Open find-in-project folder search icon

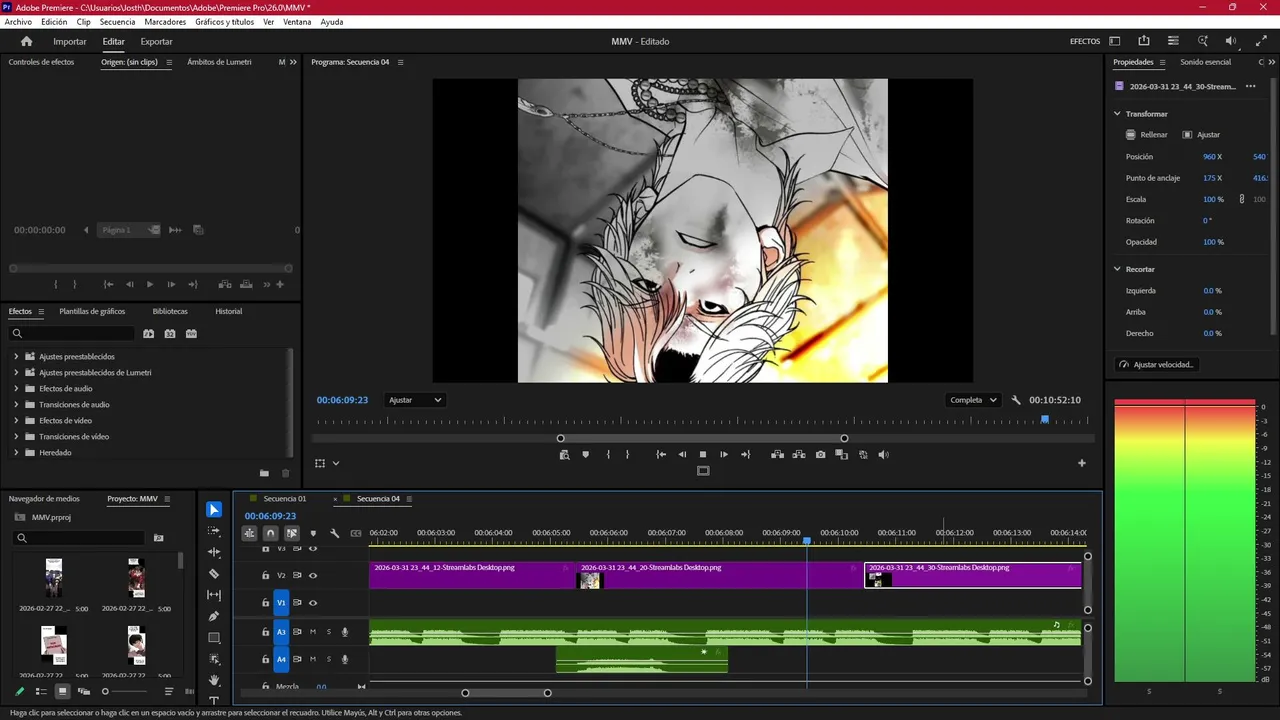click(158, 538)
